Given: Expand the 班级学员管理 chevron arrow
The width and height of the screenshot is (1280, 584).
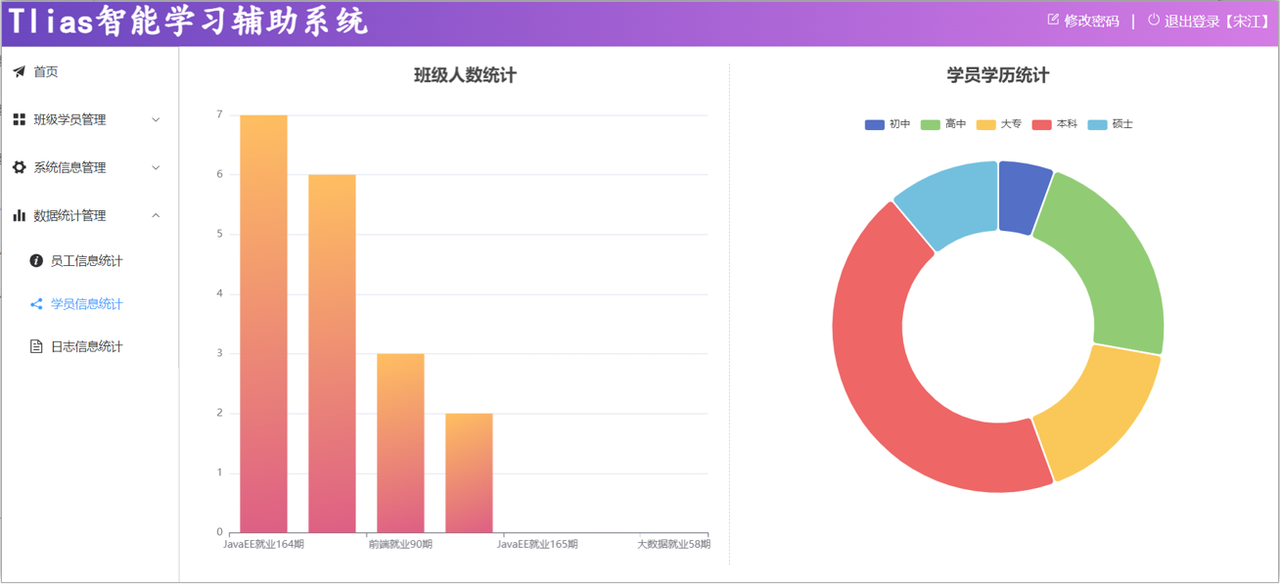Looking at the screenshot, I should click(155, 120).
